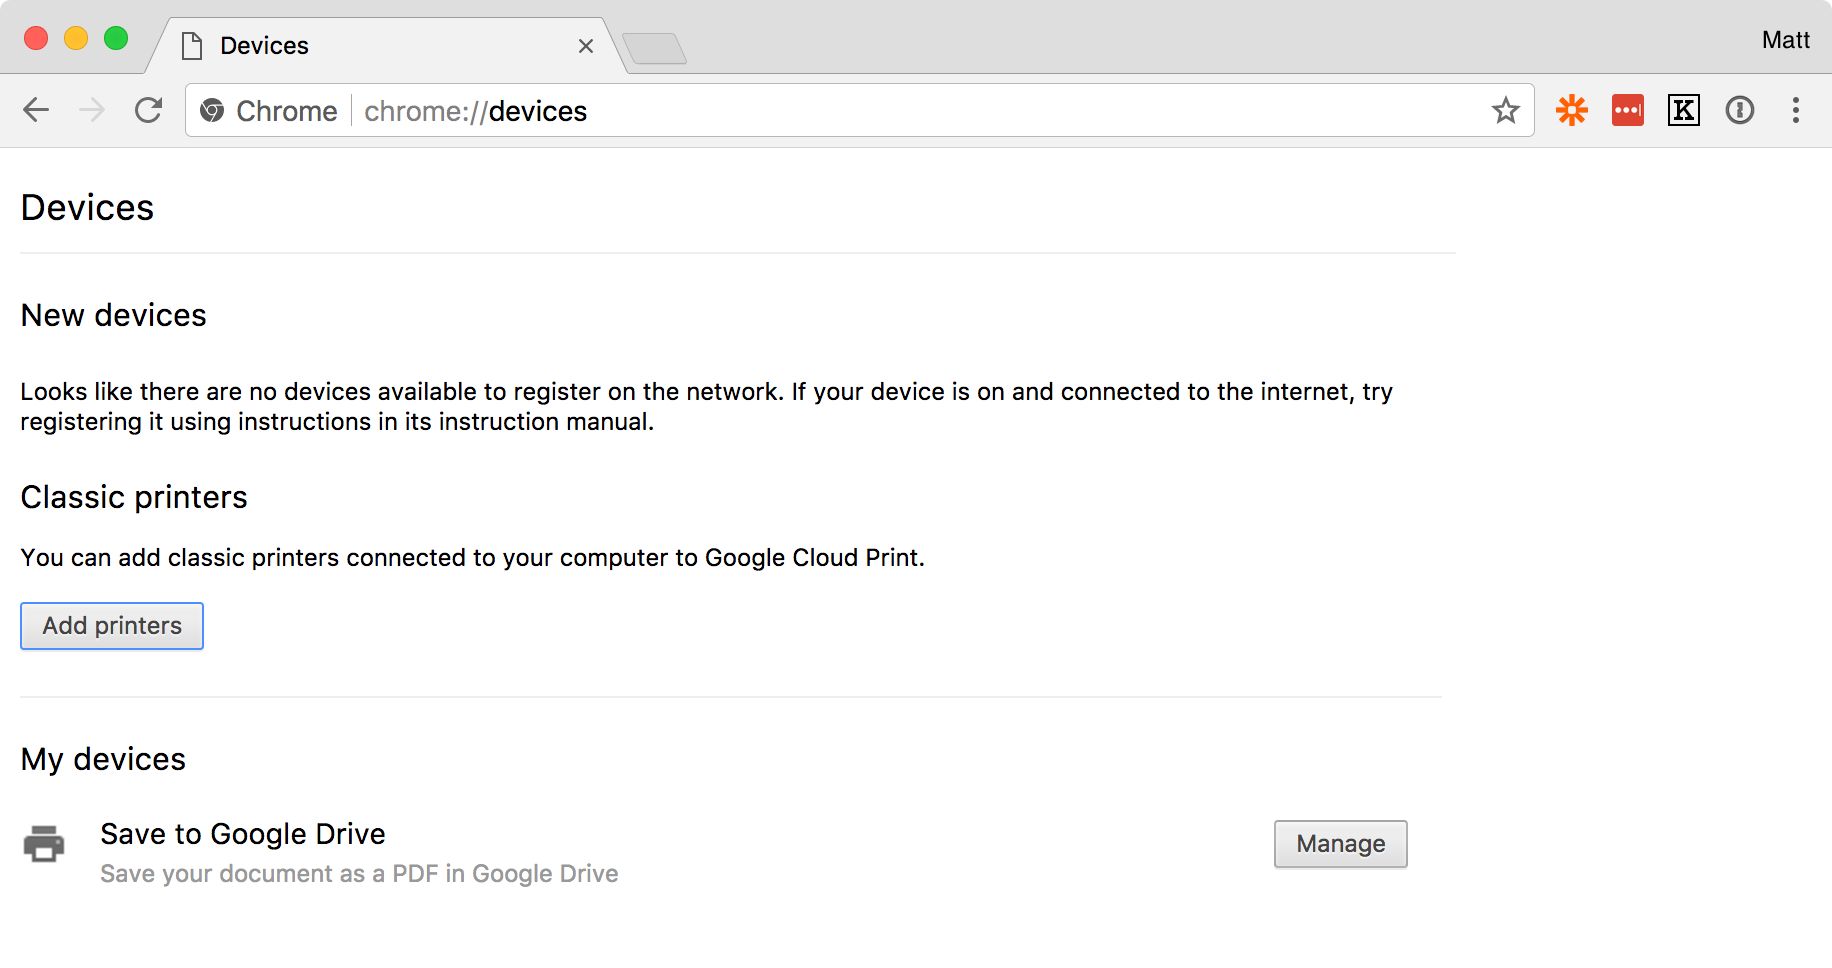Manage the Save to Google Drive device
The width and height of the screenshot is (1832, 968).
click(x=1340, y=844)
